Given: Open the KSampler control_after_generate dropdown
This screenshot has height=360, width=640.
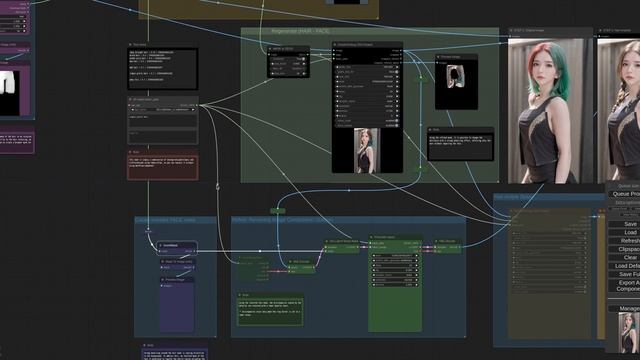Looking at the screenshot, I should (x=395, y=260).
